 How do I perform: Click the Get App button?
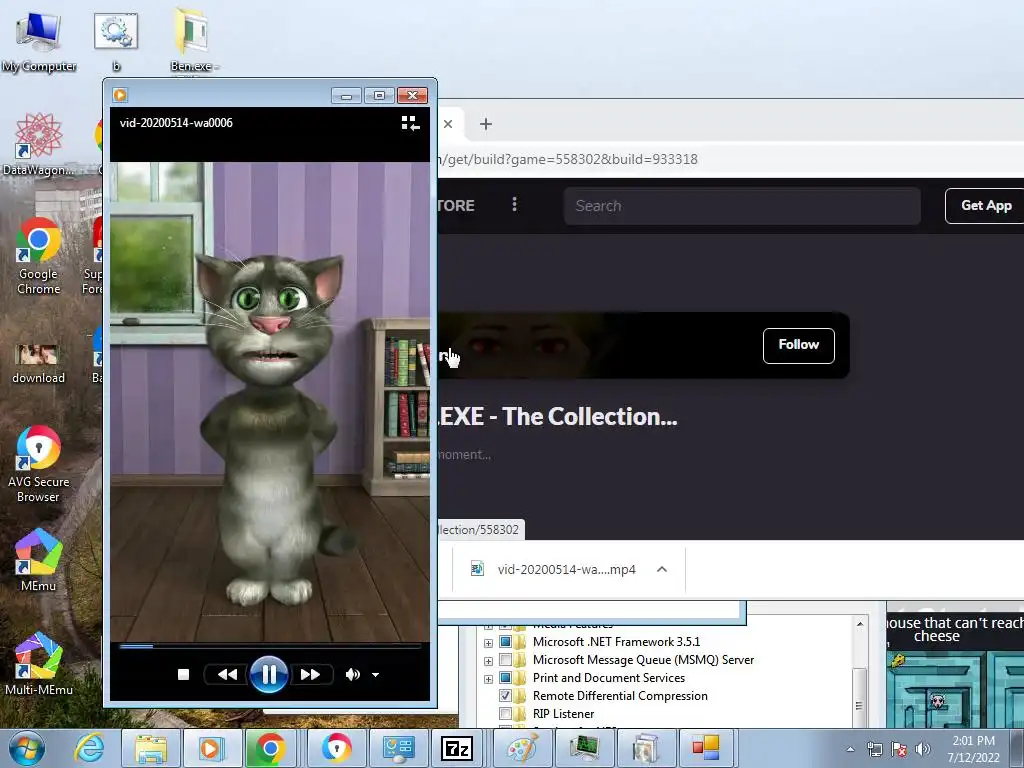(985, 206)
